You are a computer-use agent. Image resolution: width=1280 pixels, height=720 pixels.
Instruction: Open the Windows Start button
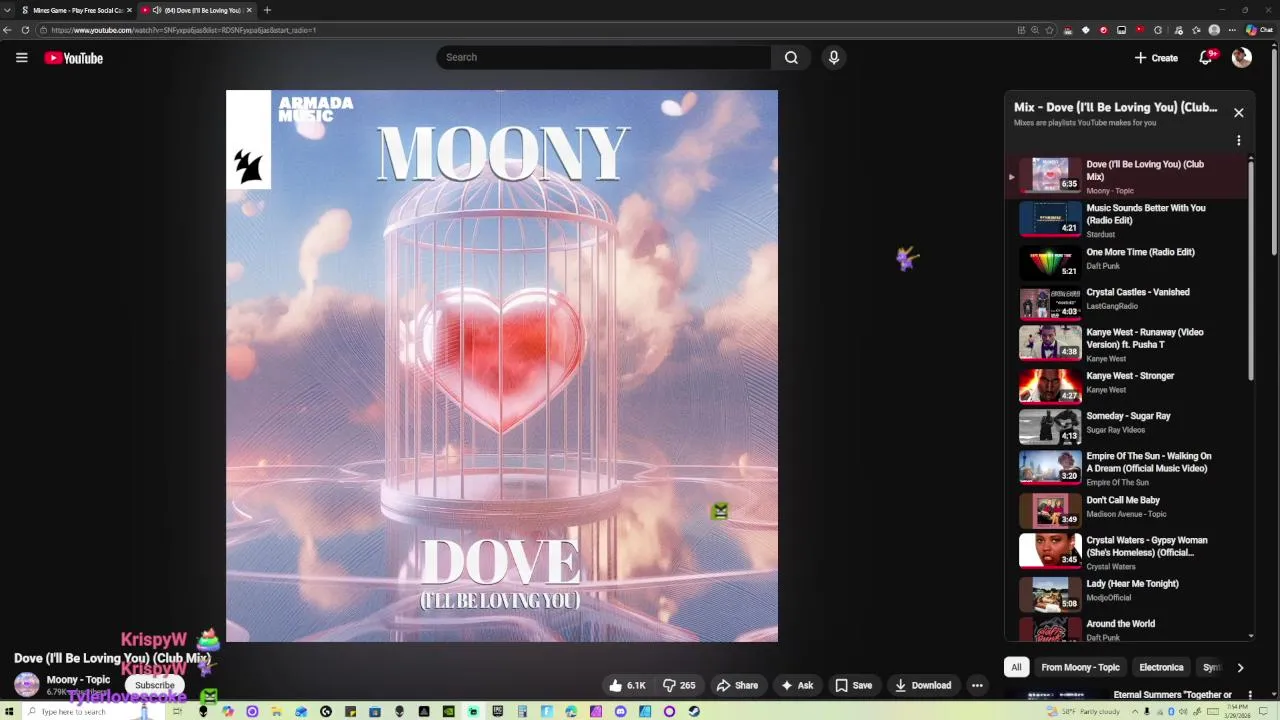click(x=10, y=711)
